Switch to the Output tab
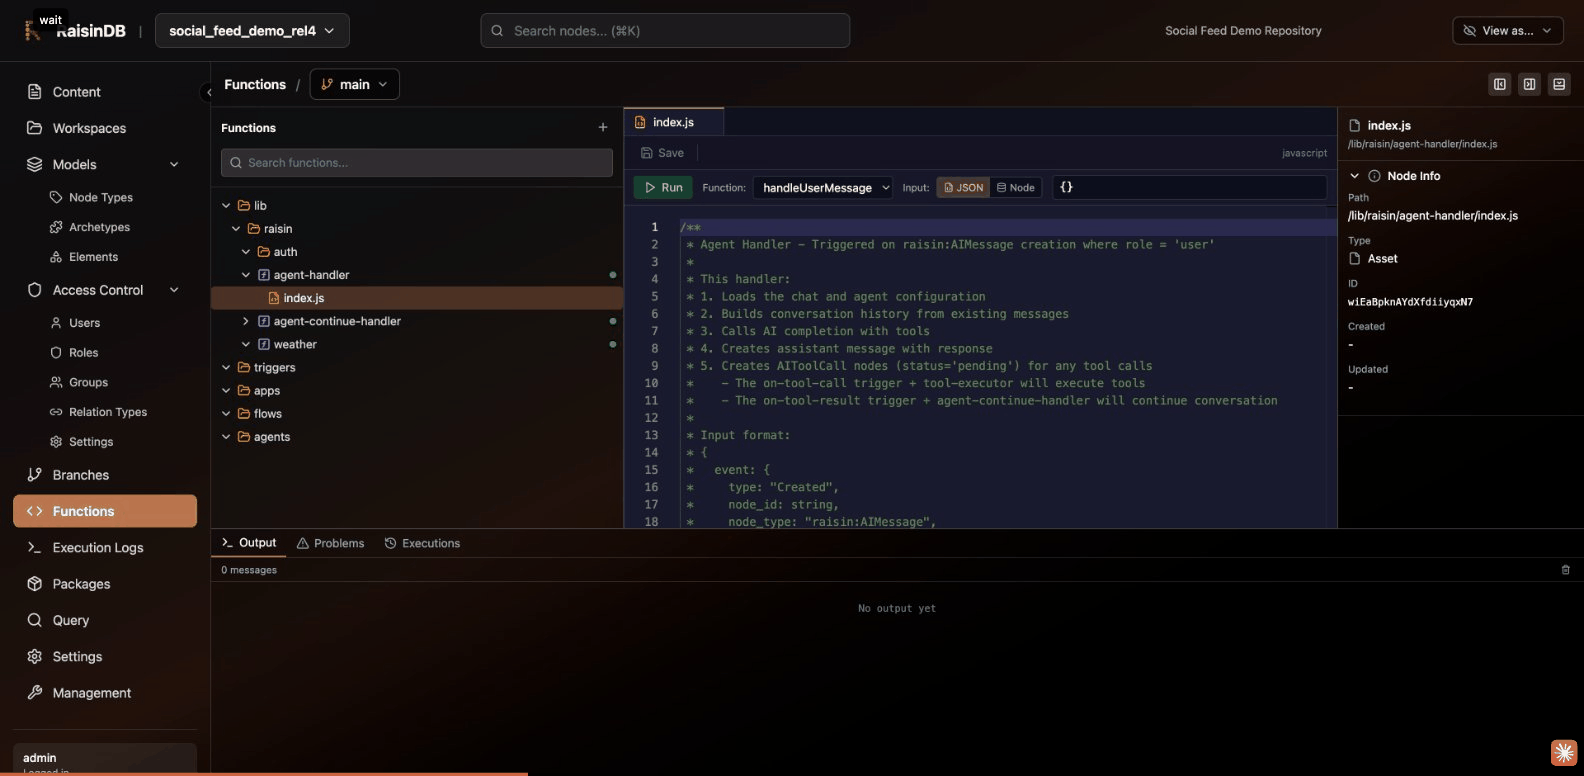 click(x=249, y=543)
